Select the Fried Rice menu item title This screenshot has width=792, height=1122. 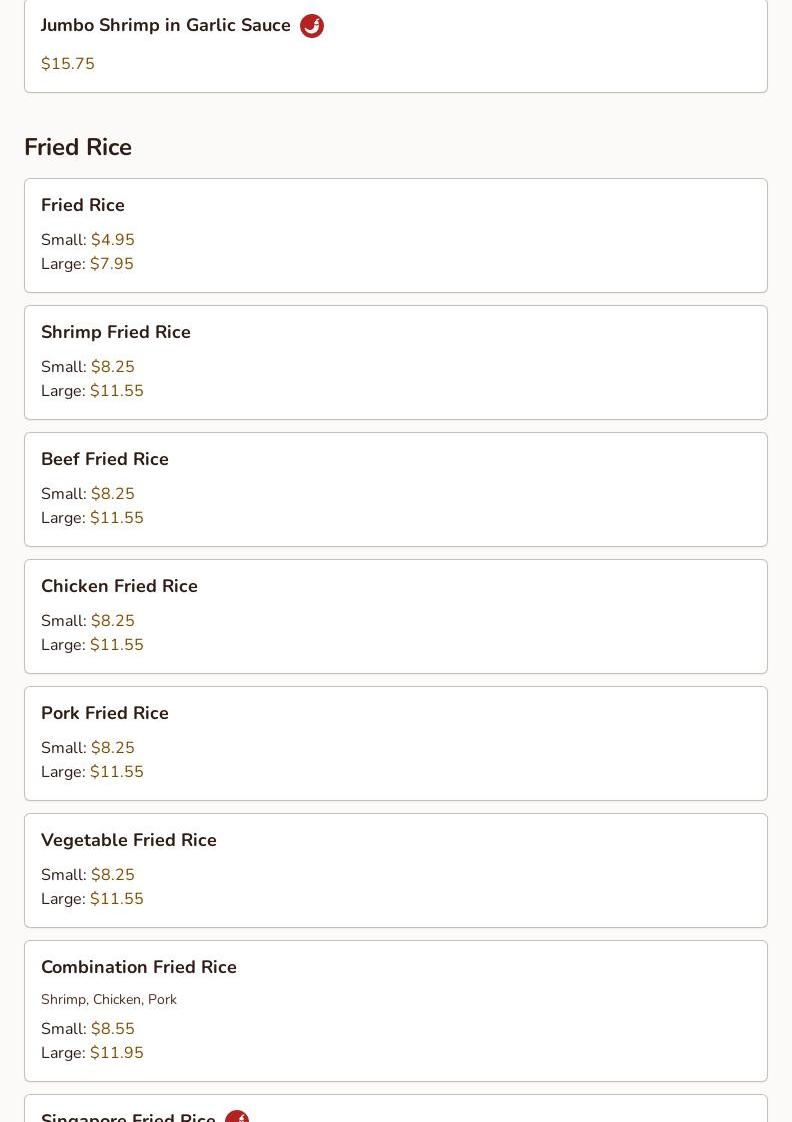[x=83, y=205]
